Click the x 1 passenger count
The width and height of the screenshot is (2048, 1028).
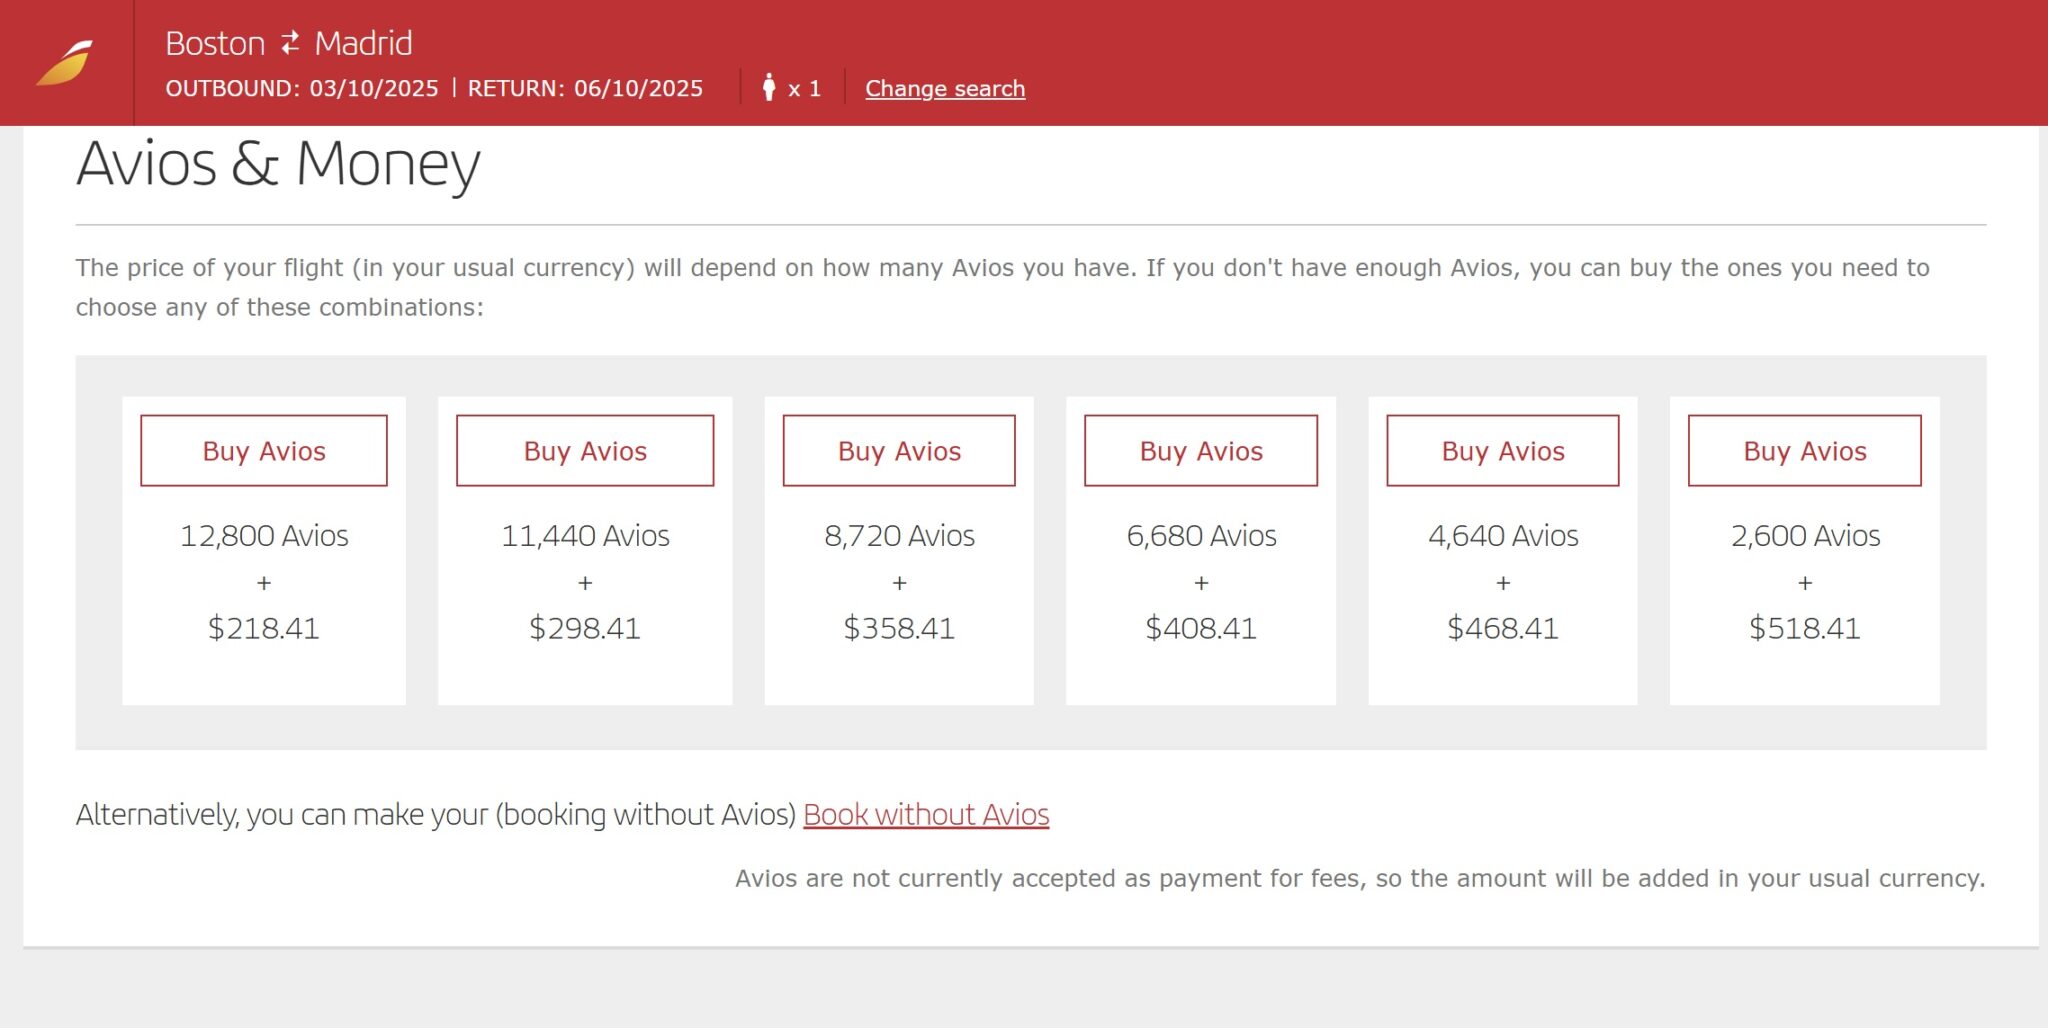[x=804, y=89]
